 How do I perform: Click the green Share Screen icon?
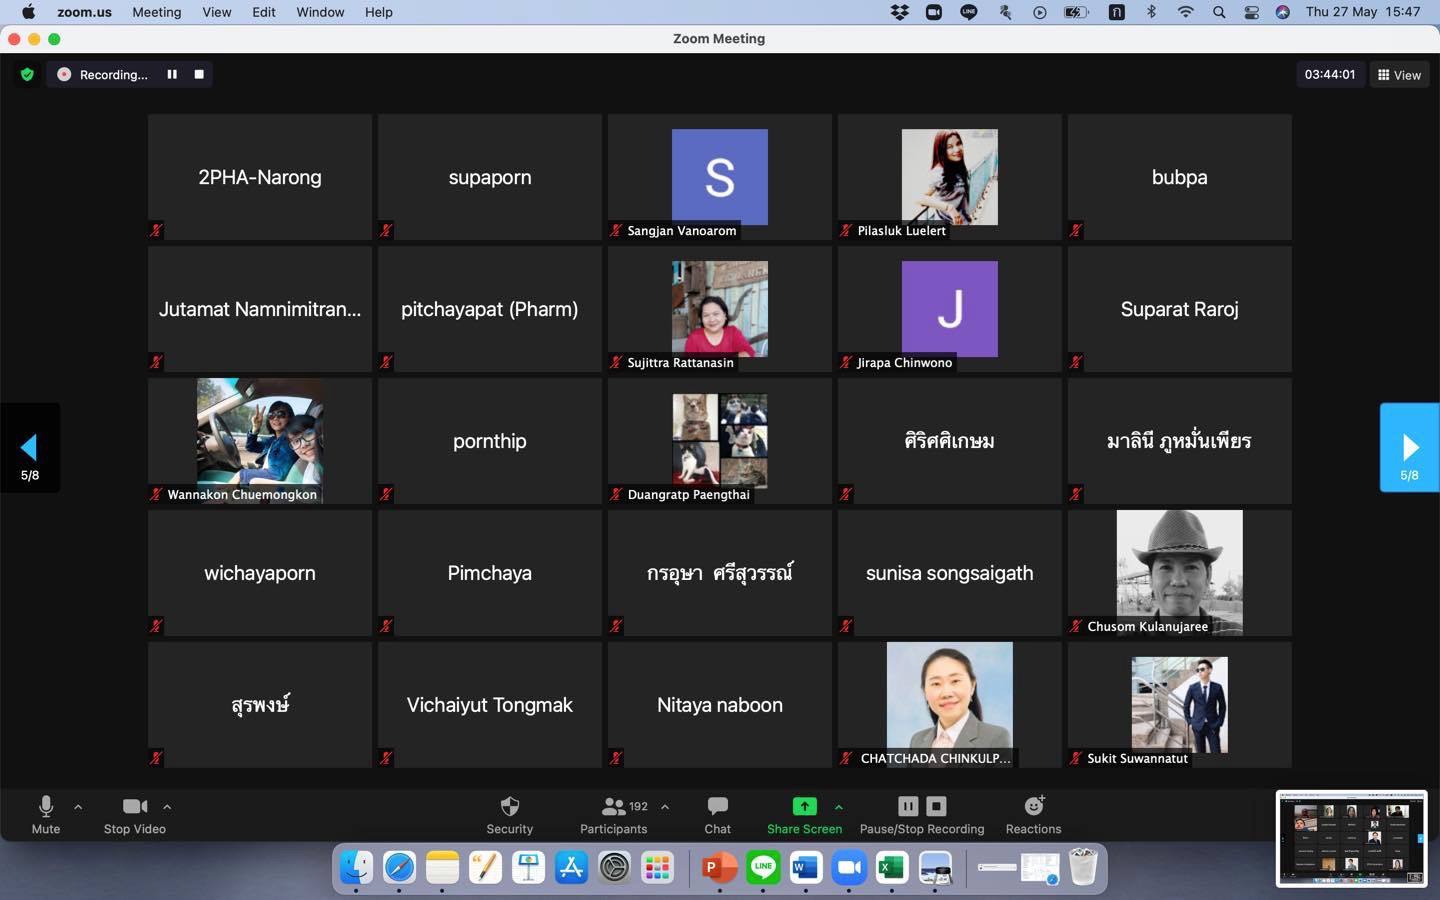(804, 806)
